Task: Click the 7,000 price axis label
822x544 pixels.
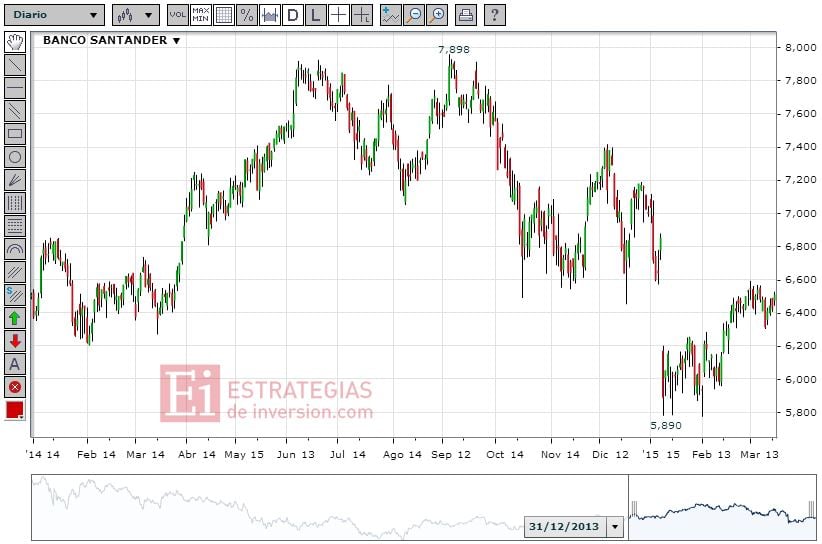Action: click(800, 213)
